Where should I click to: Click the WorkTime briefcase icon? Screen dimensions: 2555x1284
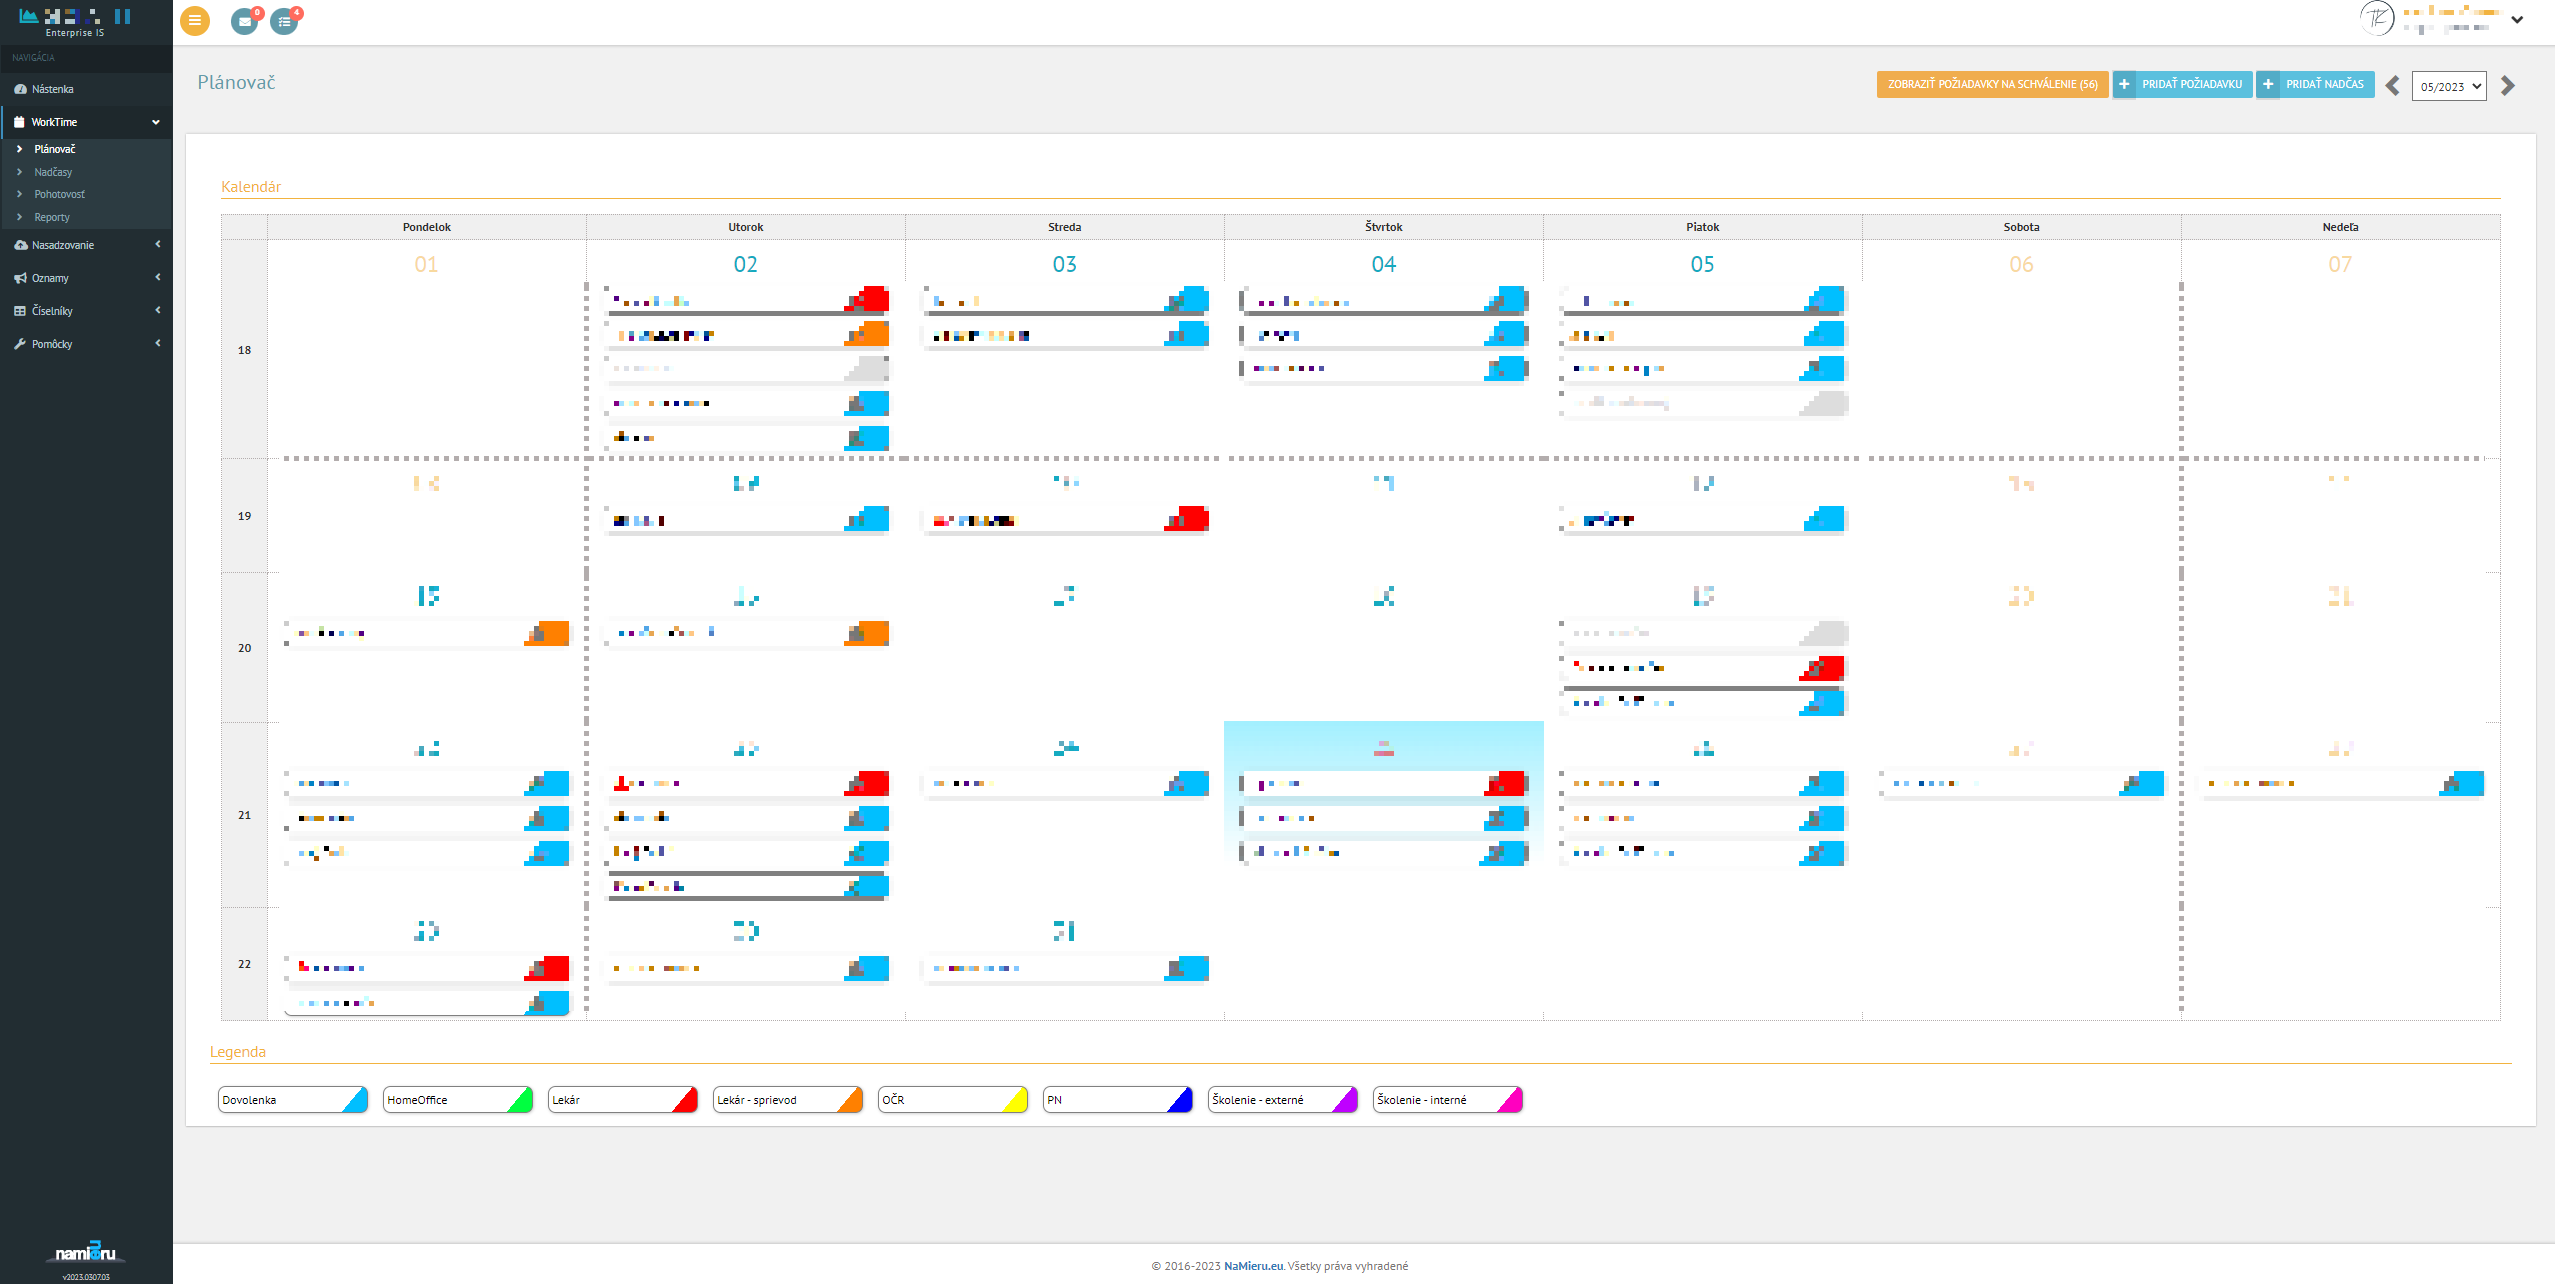click(18, 121)
